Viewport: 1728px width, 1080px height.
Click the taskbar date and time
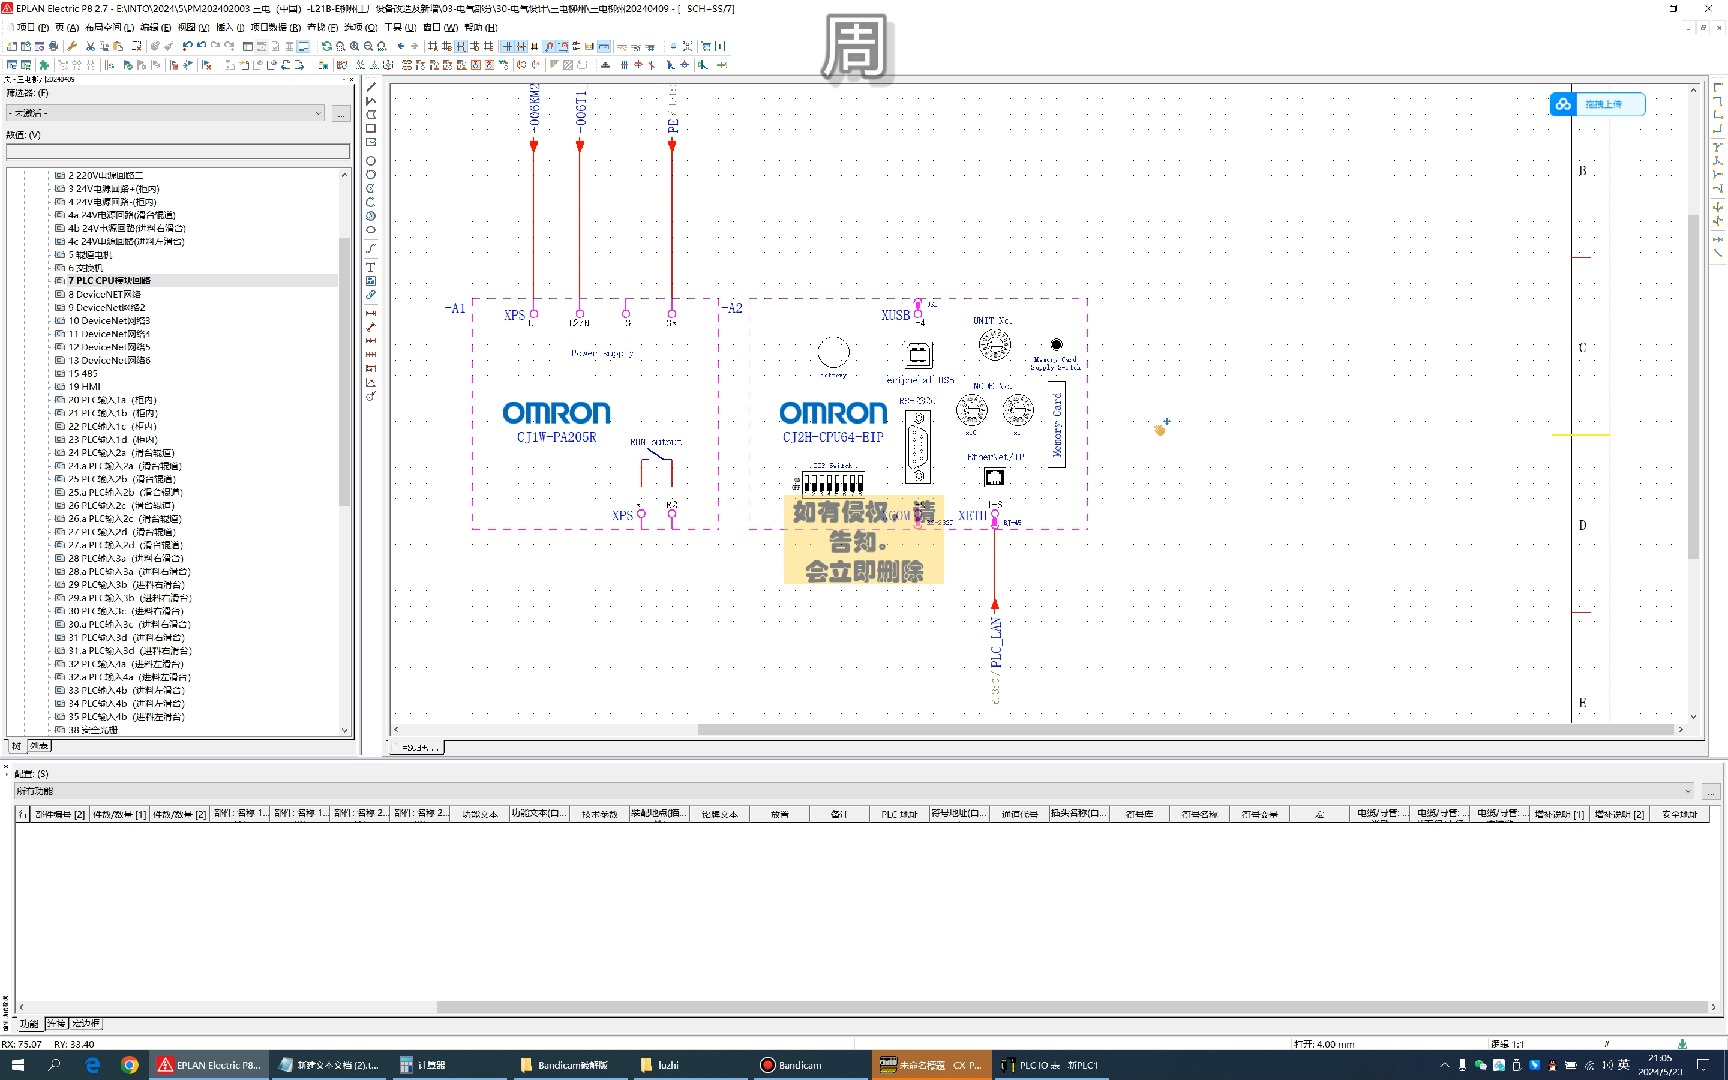coord(1660,1065)
